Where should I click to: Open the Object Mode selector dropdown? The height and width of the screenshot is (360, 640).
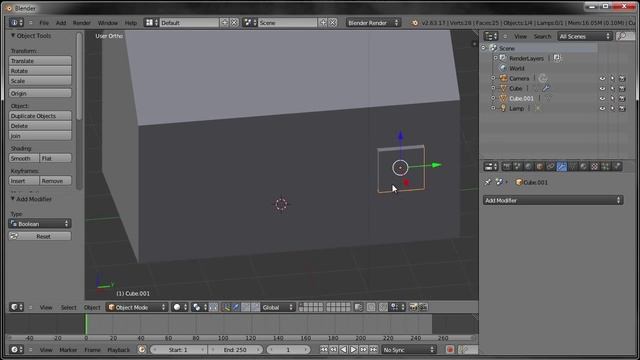pyautogui.click(x=137, y=307)
